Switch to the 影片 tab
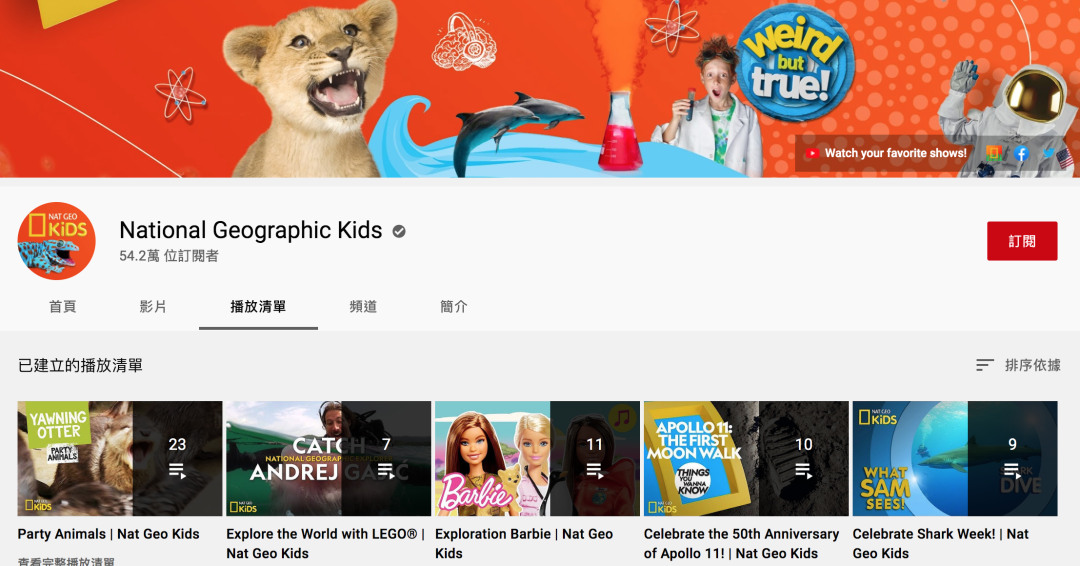1080x566 pixels. pyautogui.click(x=153, y=306)
